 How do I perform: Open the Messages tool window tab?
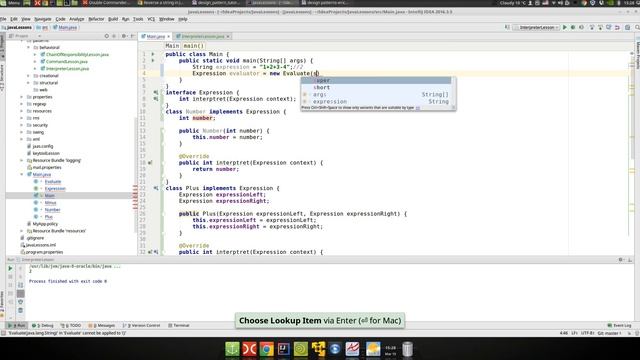click(x=102, y=325)
